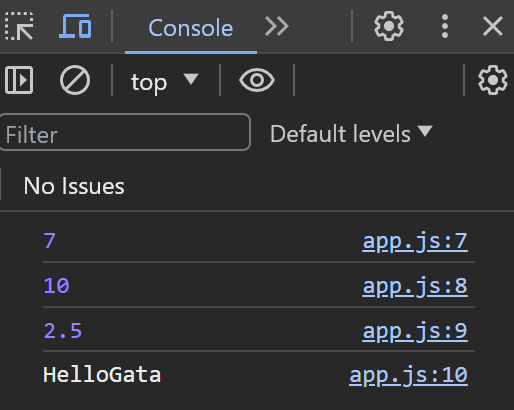Activate the inspect element selector tool
The image size is (514, 410).
[x=19, y=26]
